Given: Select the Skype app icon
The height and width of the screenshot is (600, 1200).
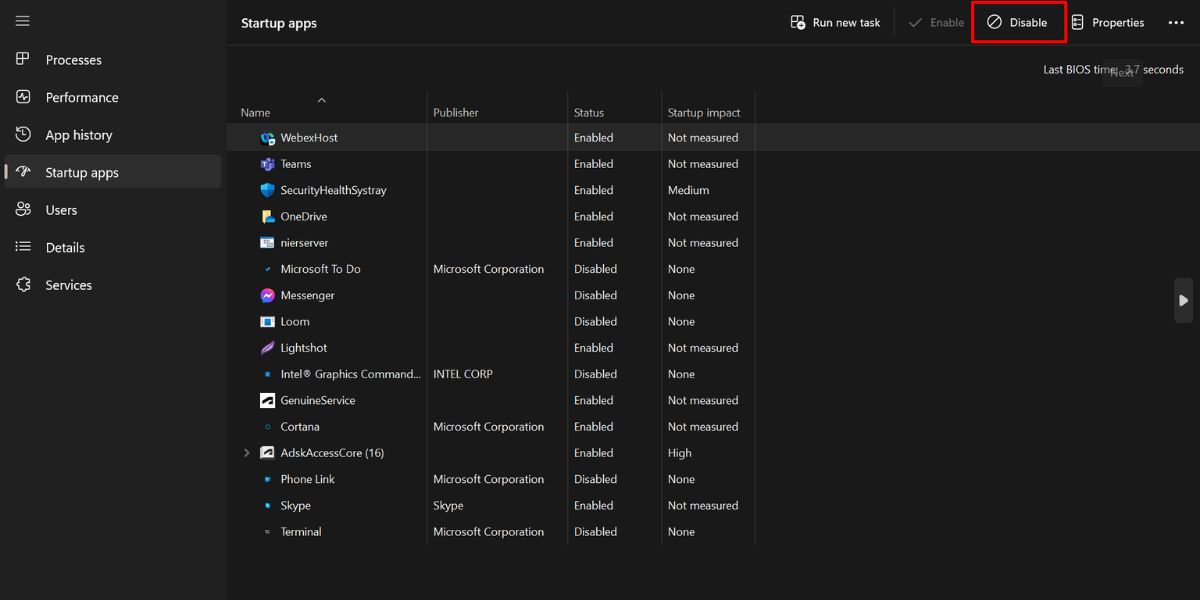Looking at the screenshot, I should [266, 505].
